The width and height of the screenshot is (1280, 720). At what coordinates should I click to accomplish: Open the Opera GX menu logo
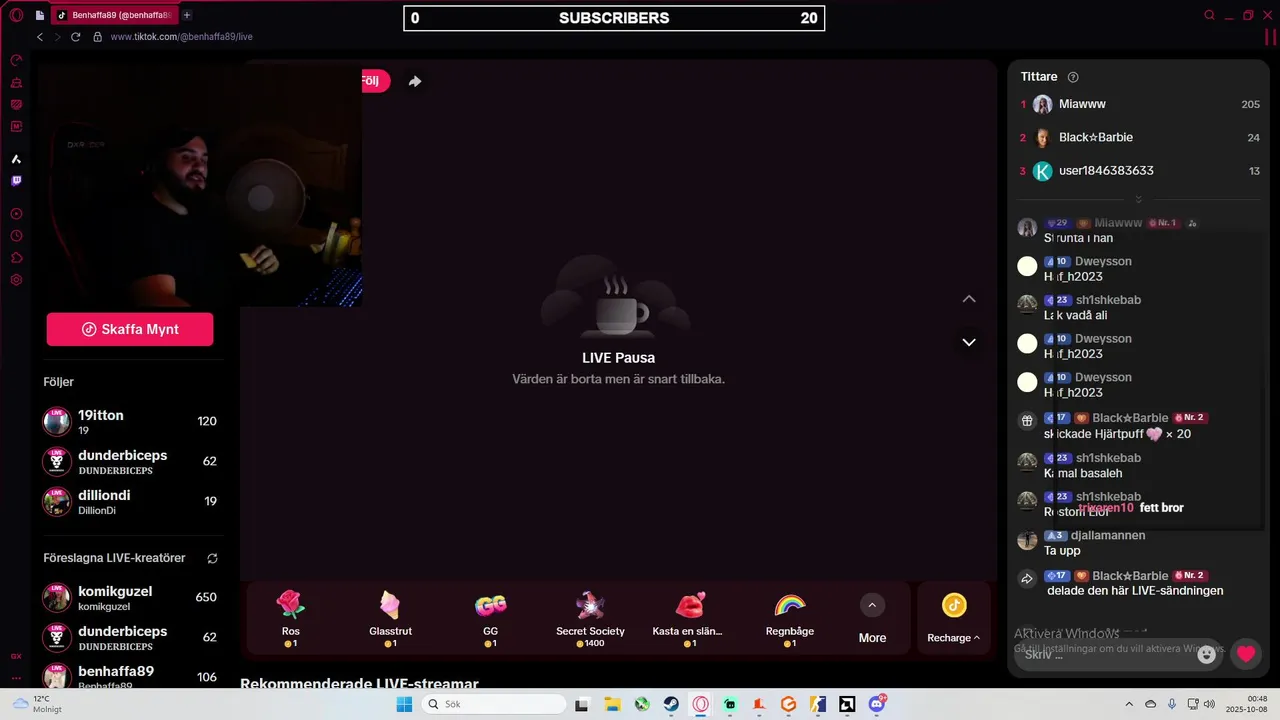point(16,15)
